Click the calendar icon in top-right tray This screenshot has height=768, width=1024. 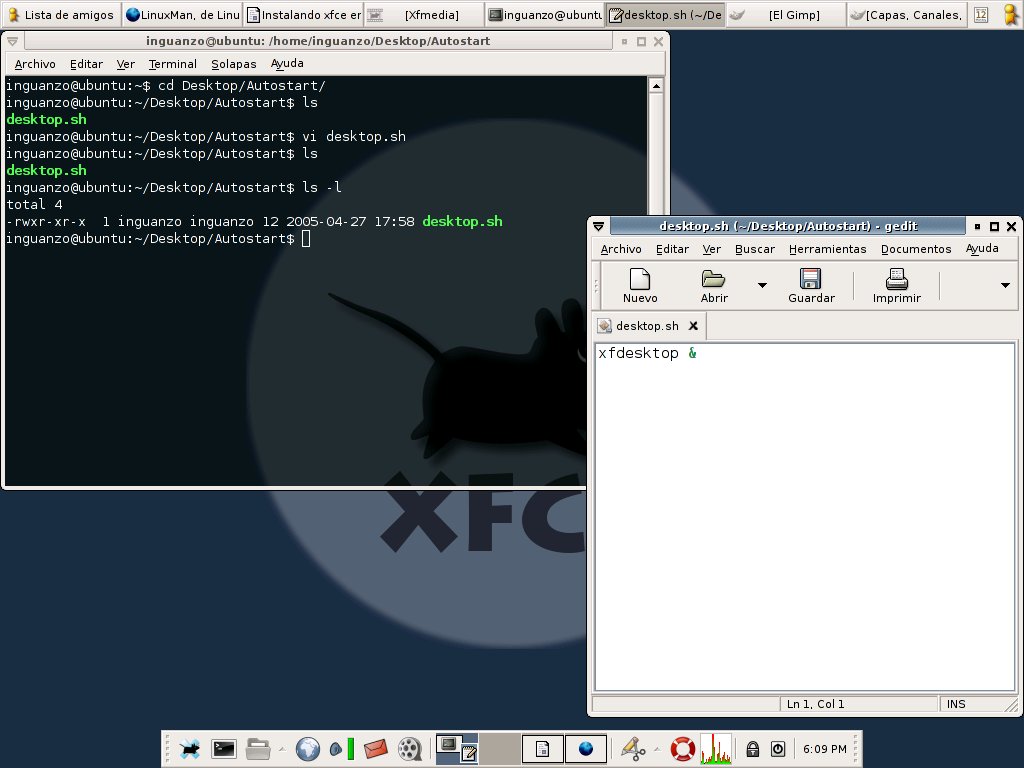click(x=981, y=14)
